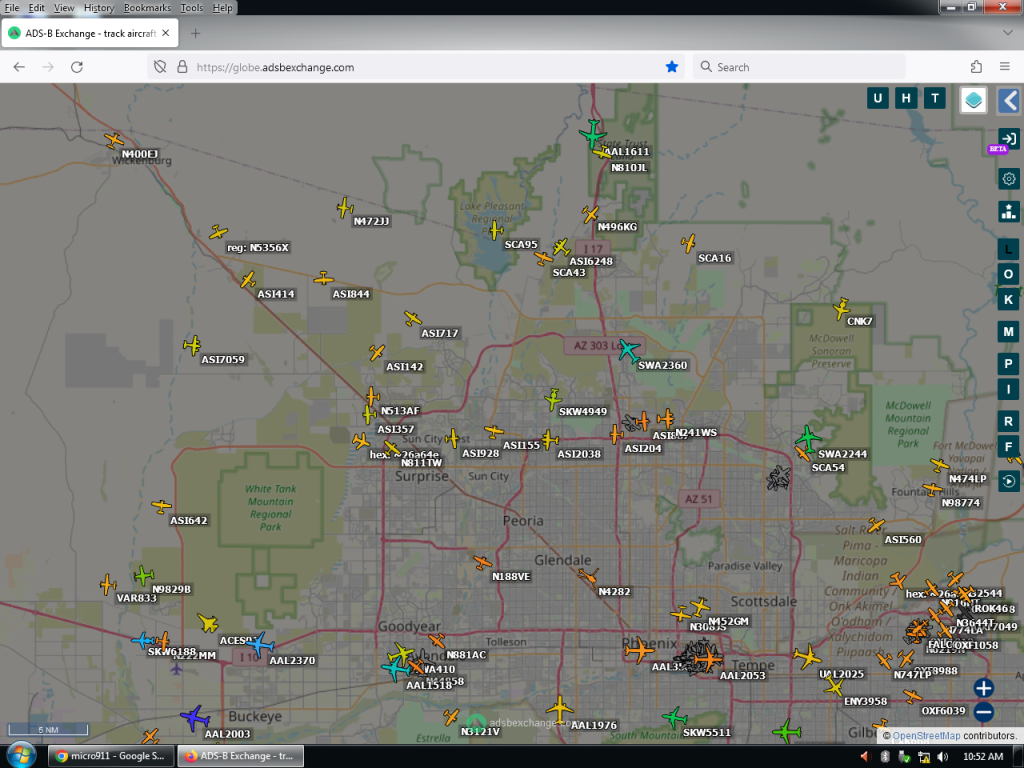This screenshot has height=768, width=1024.
Task: Open the History menu
Action: [x=99, y=8]
